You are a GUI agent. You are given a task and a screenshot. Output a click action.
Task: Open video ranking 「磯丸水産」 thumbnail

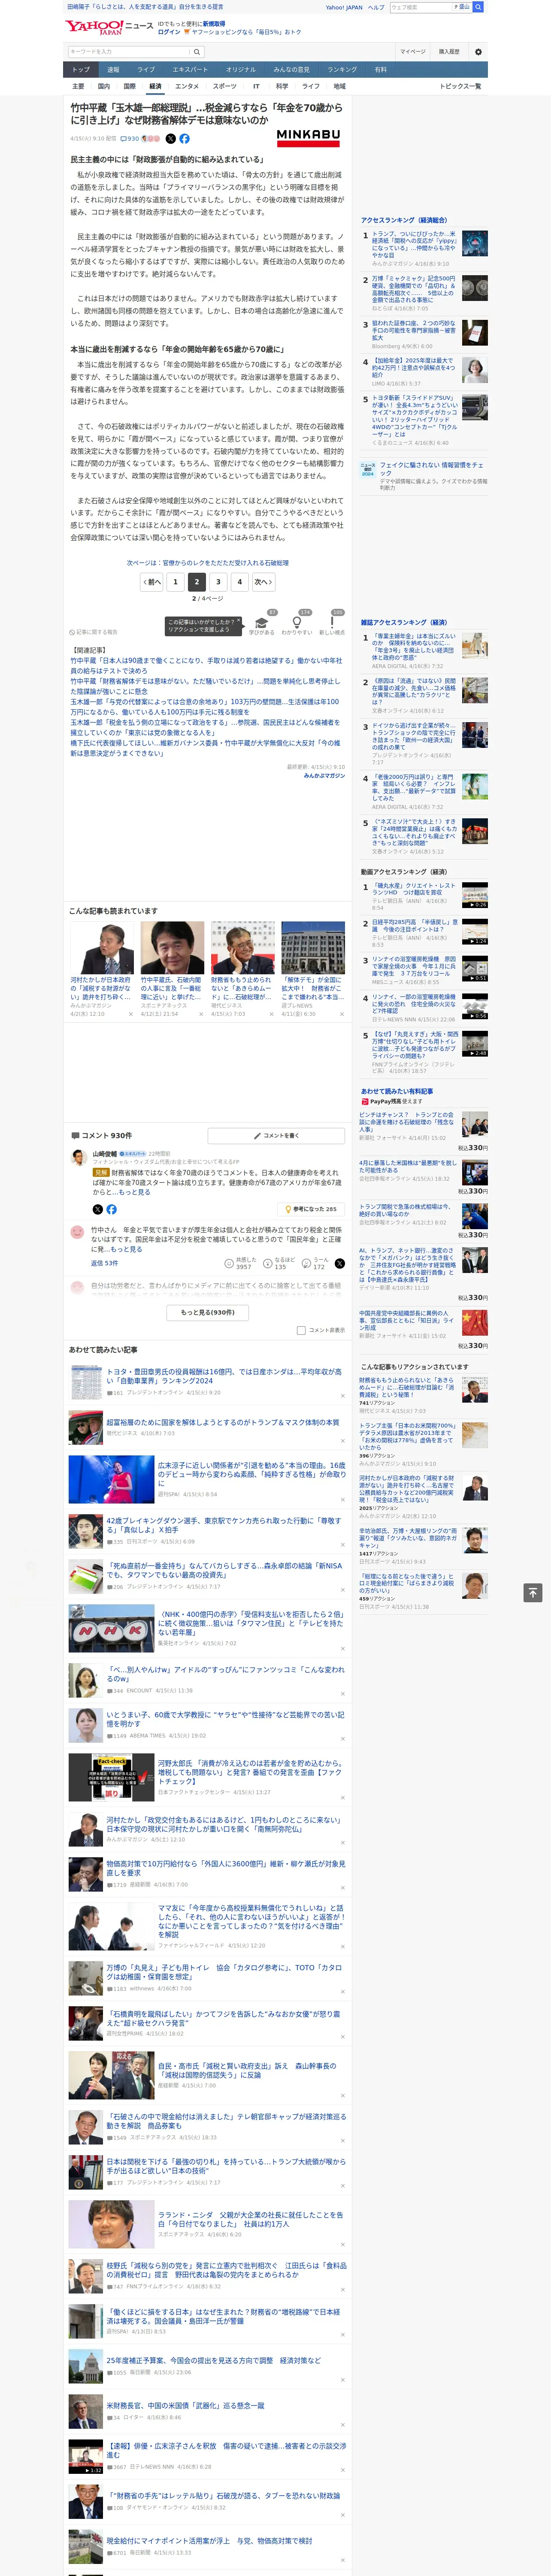[x=475, y=895]
